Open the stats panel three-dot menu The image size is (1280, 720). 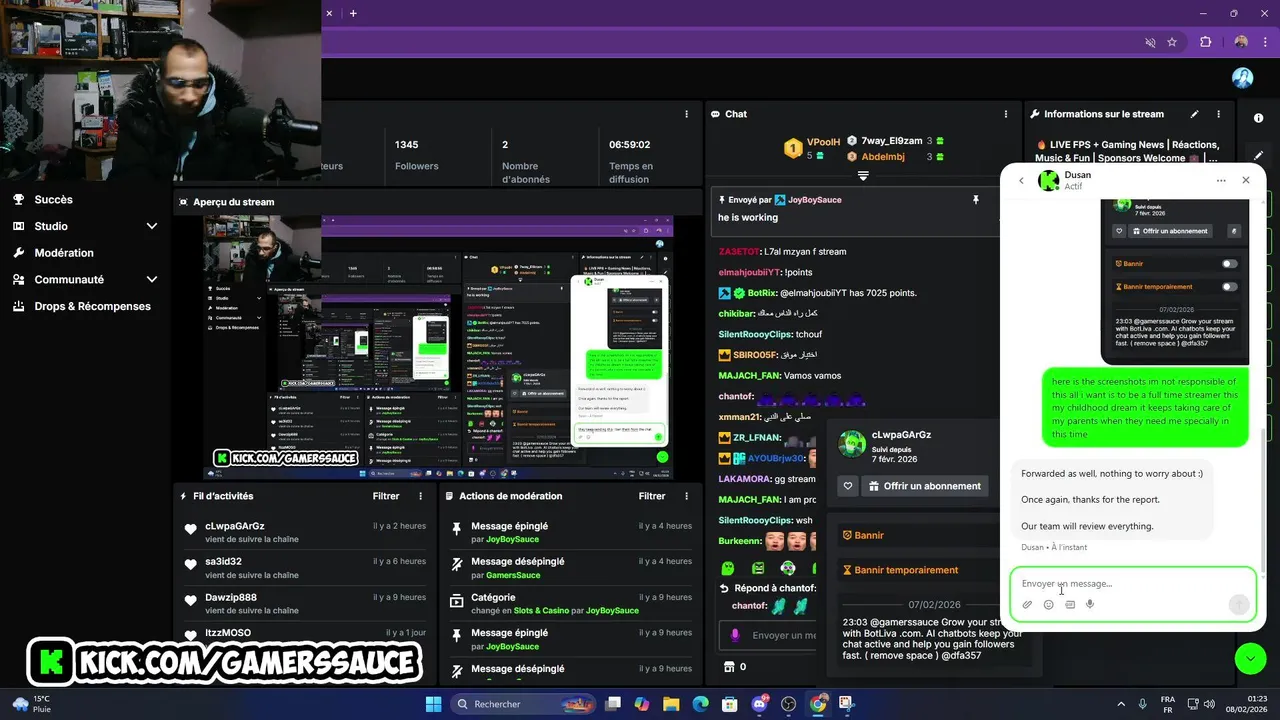[686, 114]
